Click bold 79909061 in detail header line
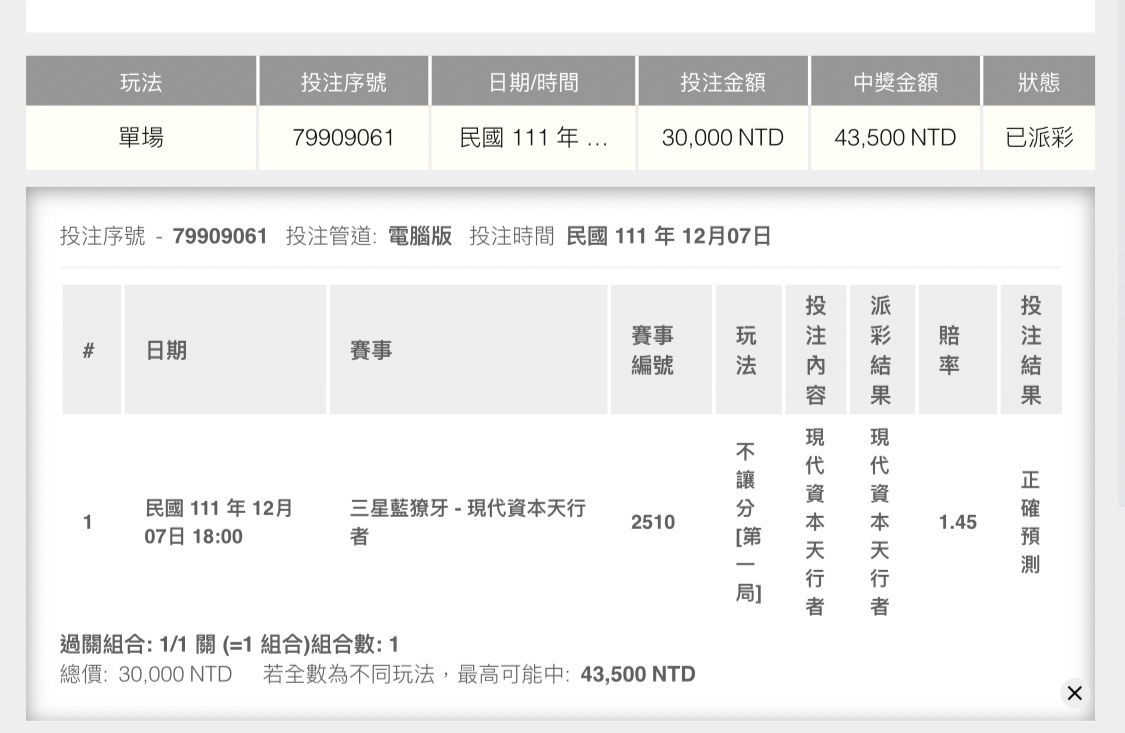 [220, 236]
